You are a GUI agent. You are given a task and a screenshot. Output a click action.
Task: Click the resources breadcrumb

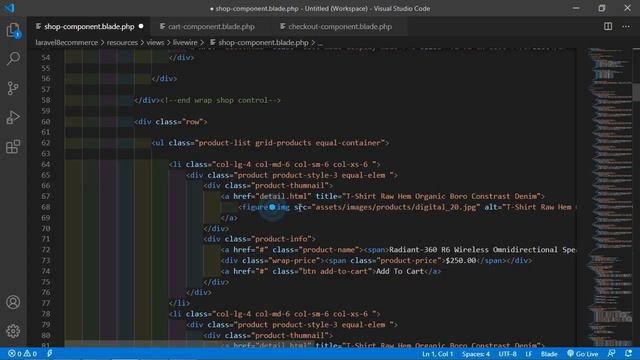click(x=122, y=42)
